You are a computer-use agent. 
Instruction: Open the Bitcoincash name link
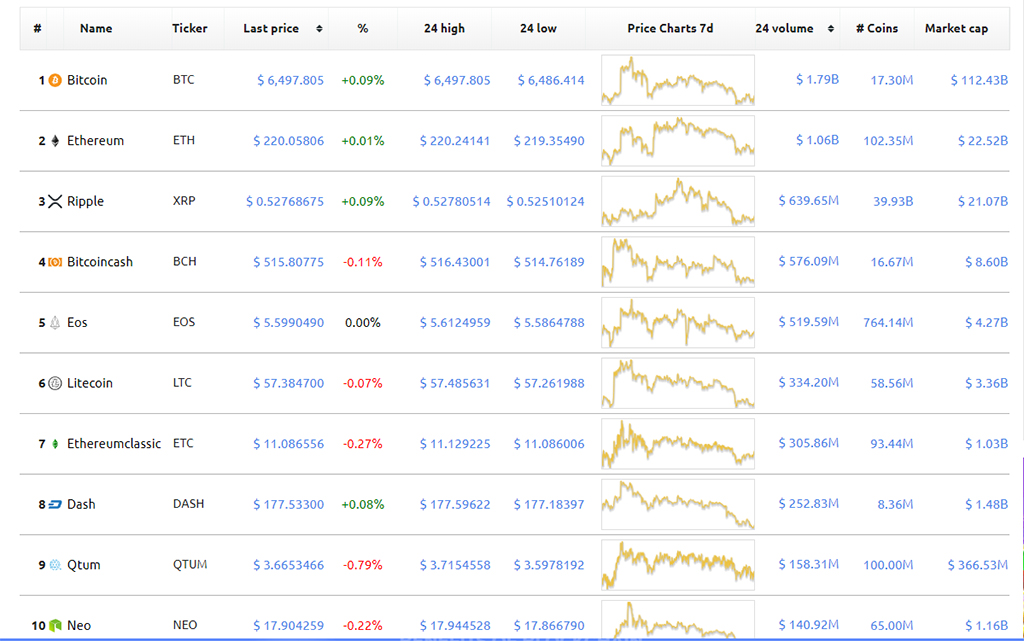point(100,262)
